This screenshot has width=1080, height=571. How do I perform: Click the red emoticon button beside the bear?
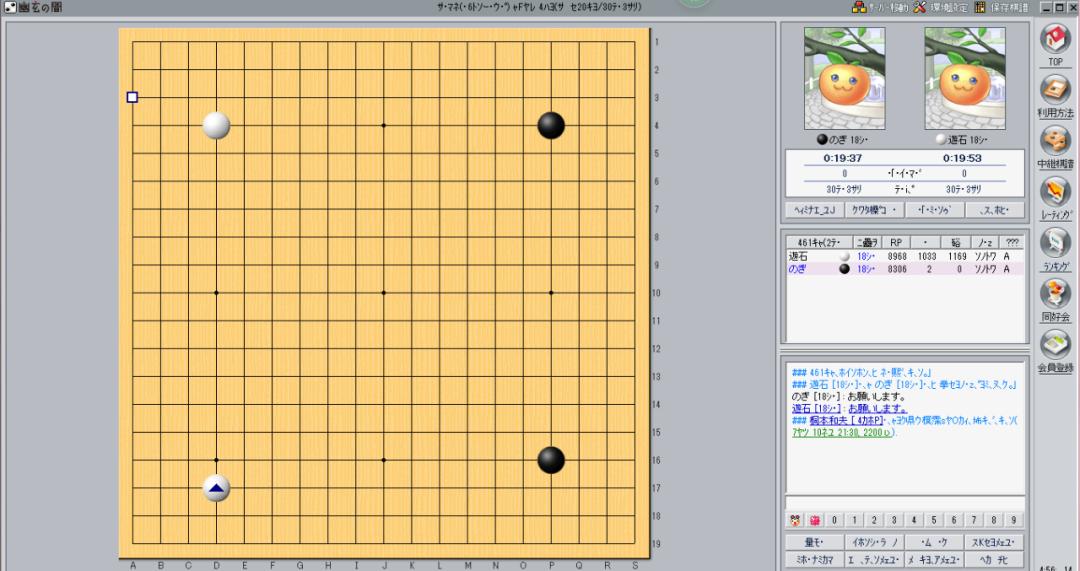click(x=815, y=520)
